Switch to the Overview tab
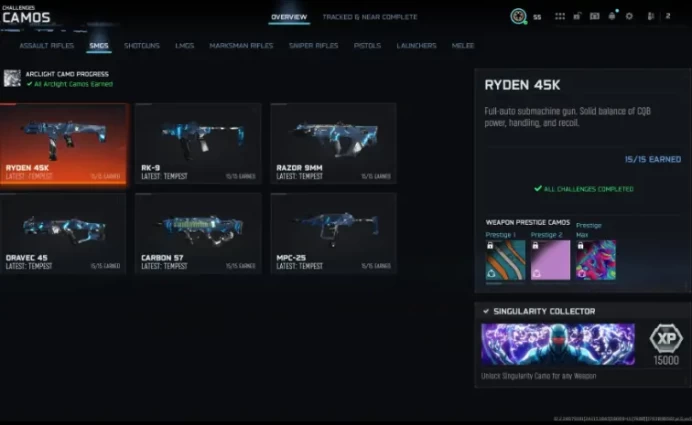This screenshot has height=425, width=692. tap(289, 17)
